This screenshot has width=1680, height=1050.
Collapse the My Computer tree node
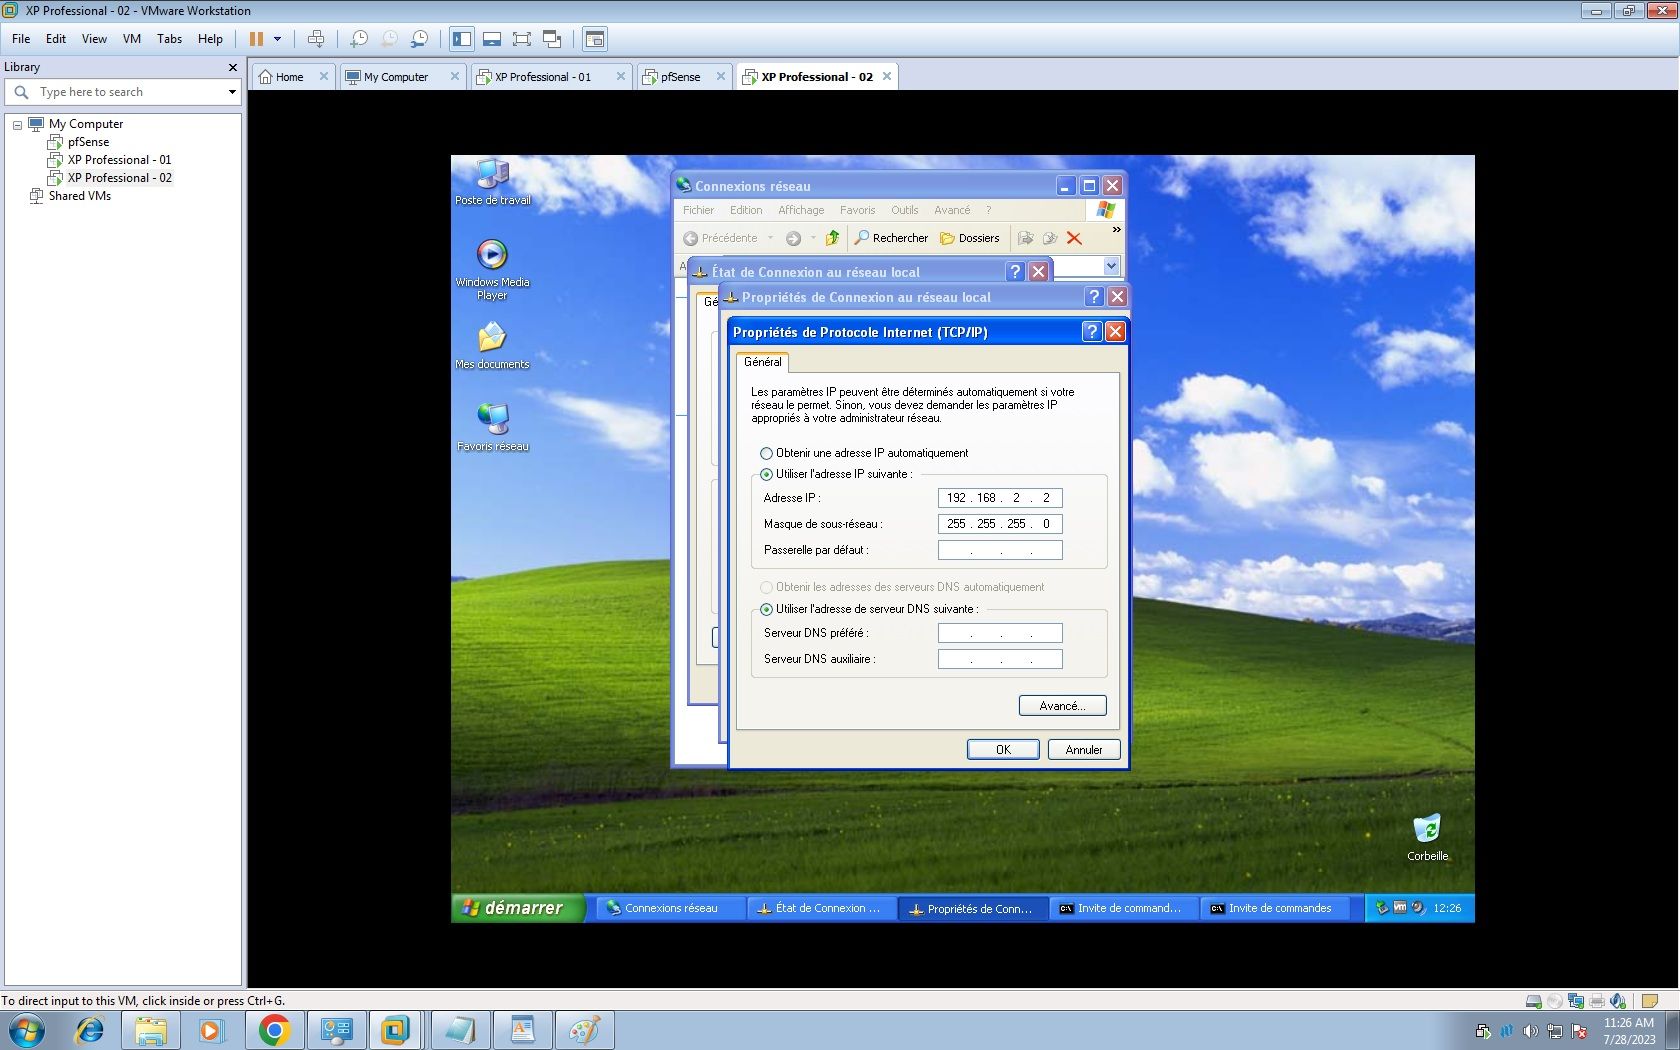click(x=17, y=125)
